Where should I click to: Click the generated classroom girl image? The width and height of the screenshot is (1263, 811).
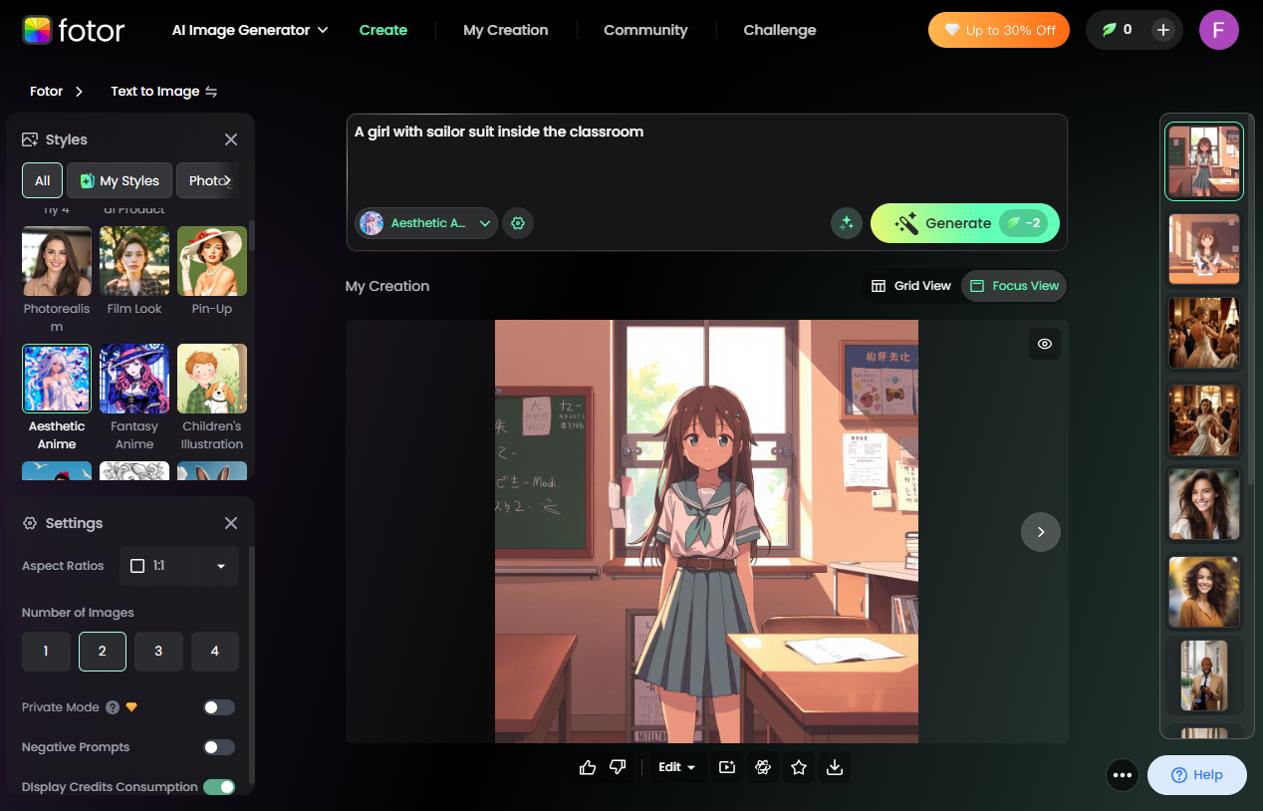[x=706, y=531]
